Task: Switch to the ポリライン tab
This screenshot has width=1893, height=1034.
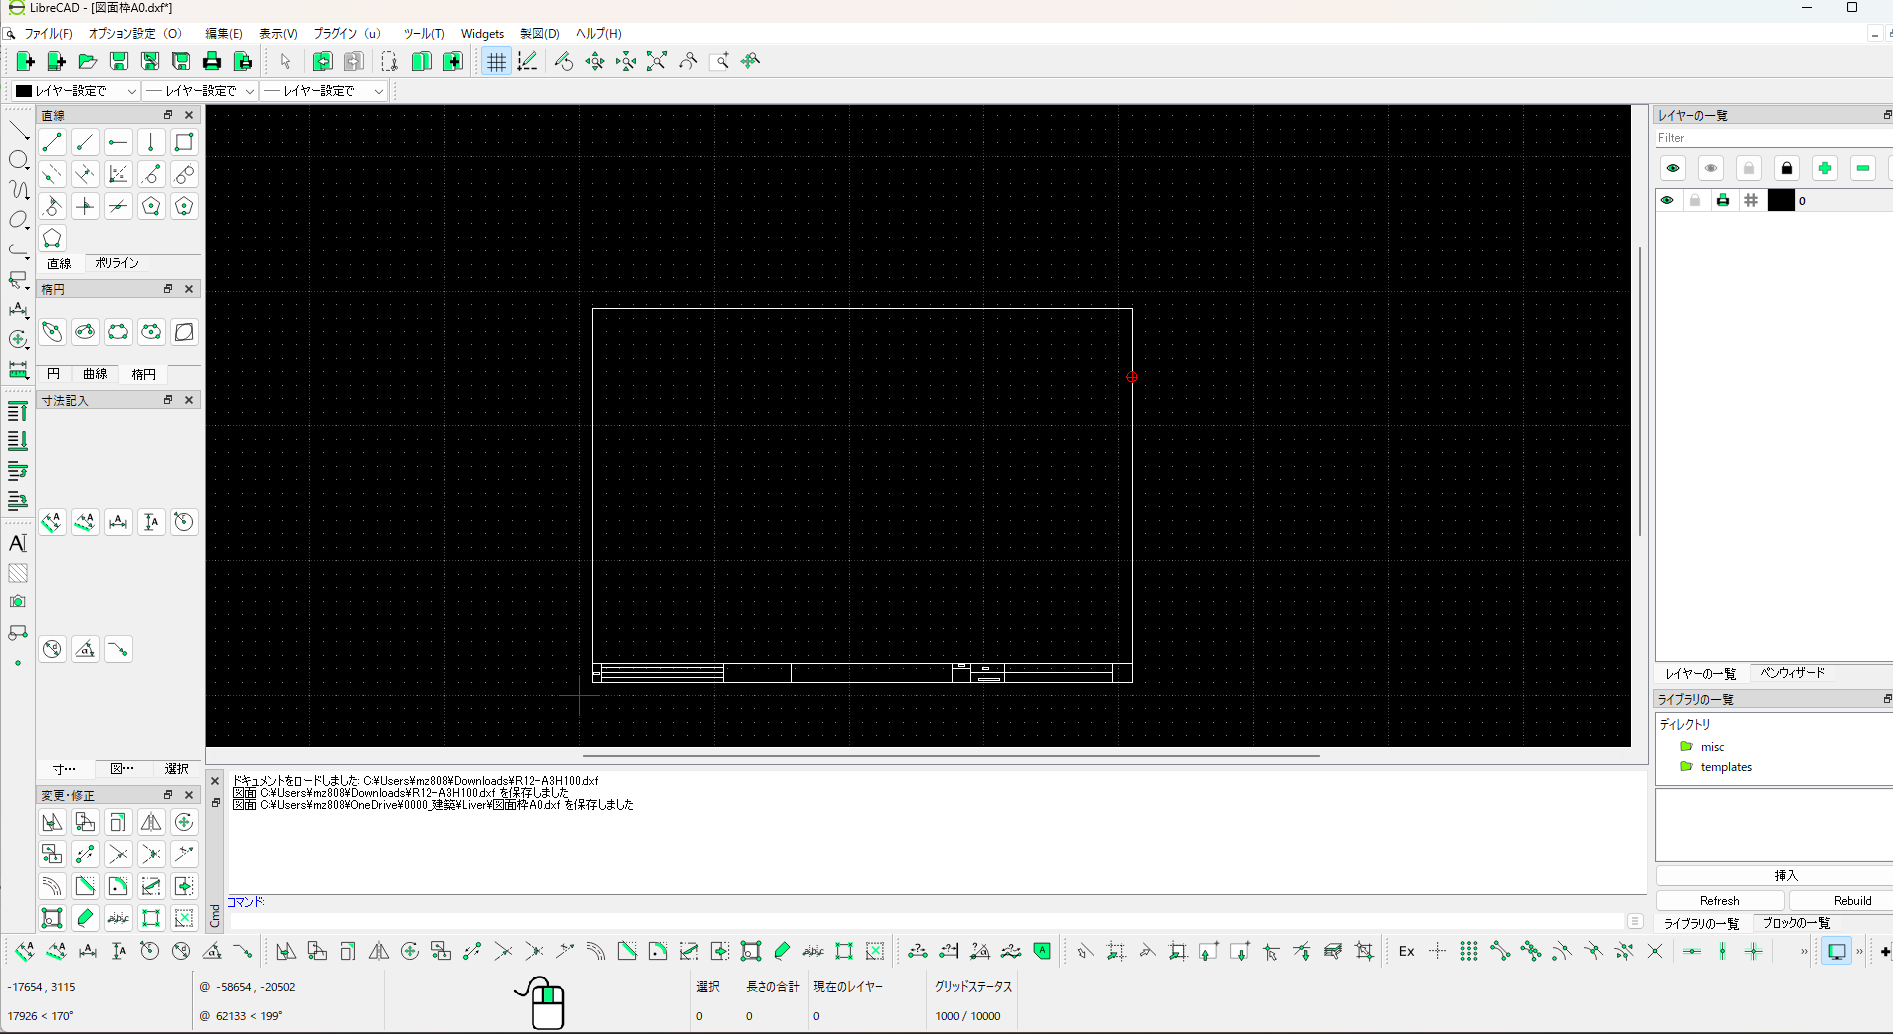Action: pyautogui.click(x=117, y=263)
